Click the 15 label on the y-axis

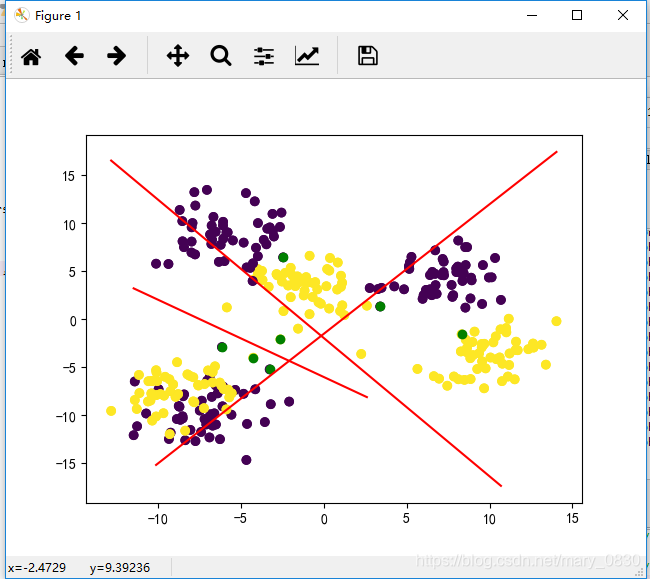coord(68,176)
